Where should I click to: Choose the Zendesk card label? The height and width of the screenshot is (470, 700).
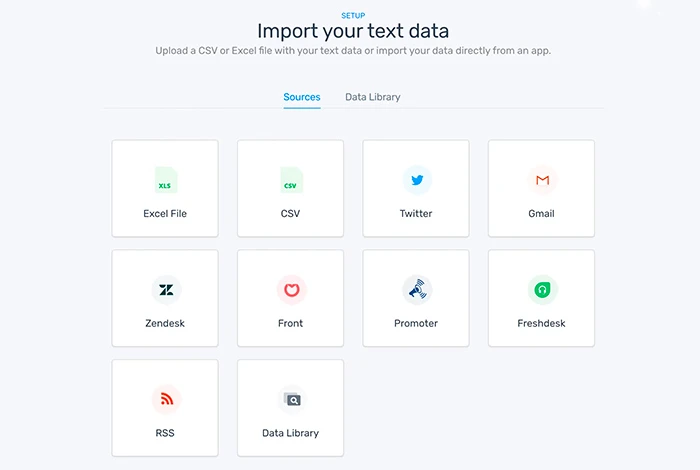(x=165, y=323)
